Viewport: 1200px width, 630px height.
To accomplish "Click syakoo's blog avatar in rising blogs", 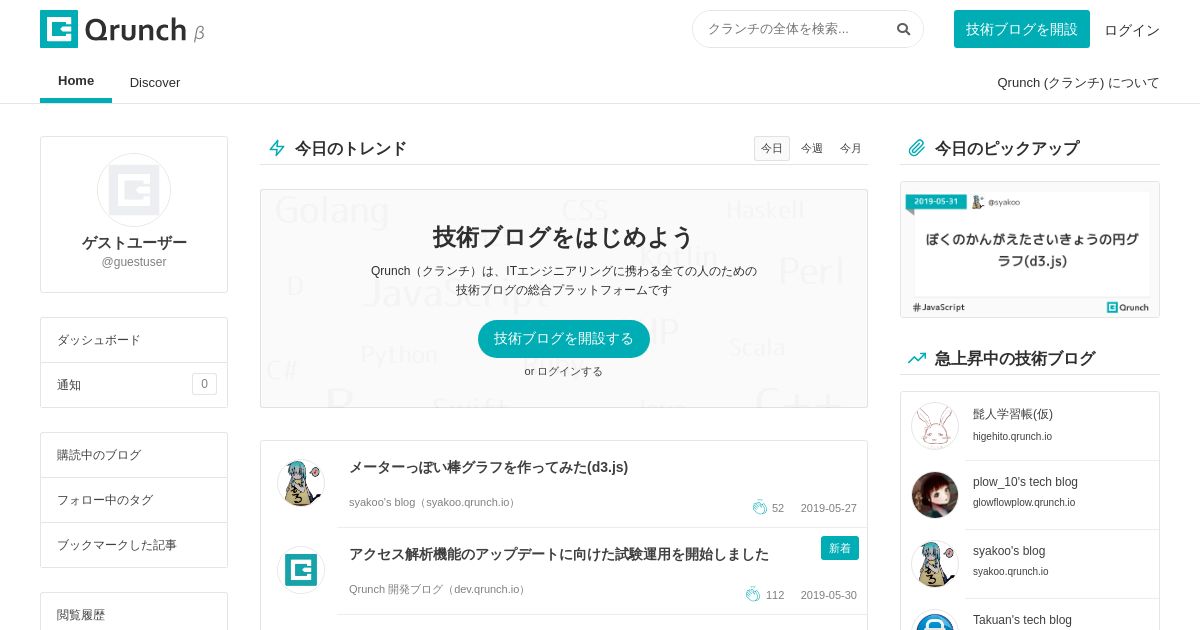I will [x=935, y=564].
